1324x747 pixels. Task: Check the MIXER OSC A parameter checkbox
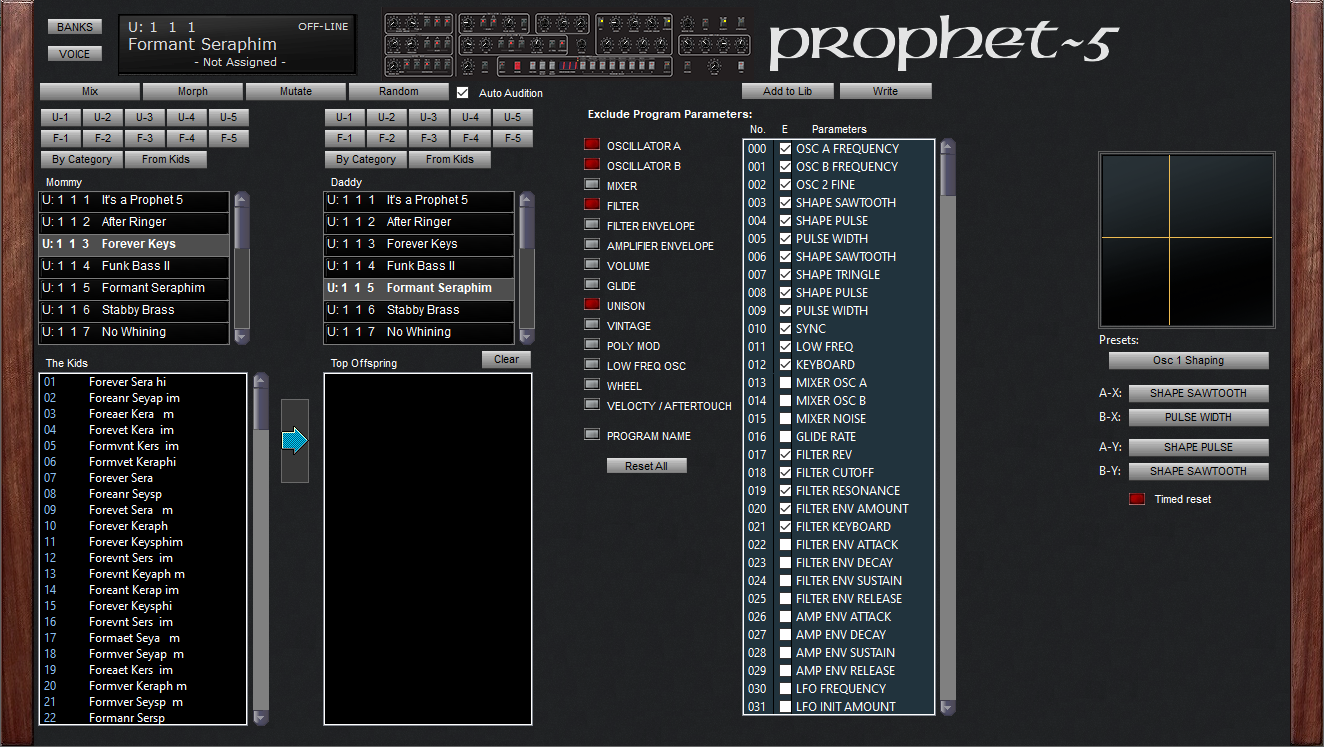tap(785, 383)
